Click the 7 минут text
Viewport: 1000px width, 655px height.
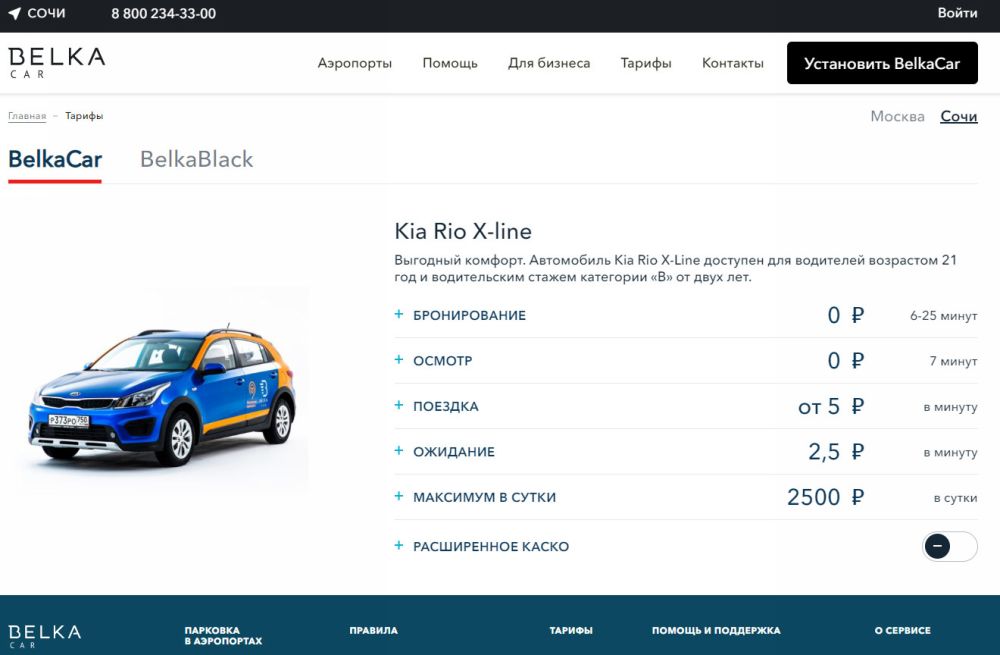(x=953, y=361)
